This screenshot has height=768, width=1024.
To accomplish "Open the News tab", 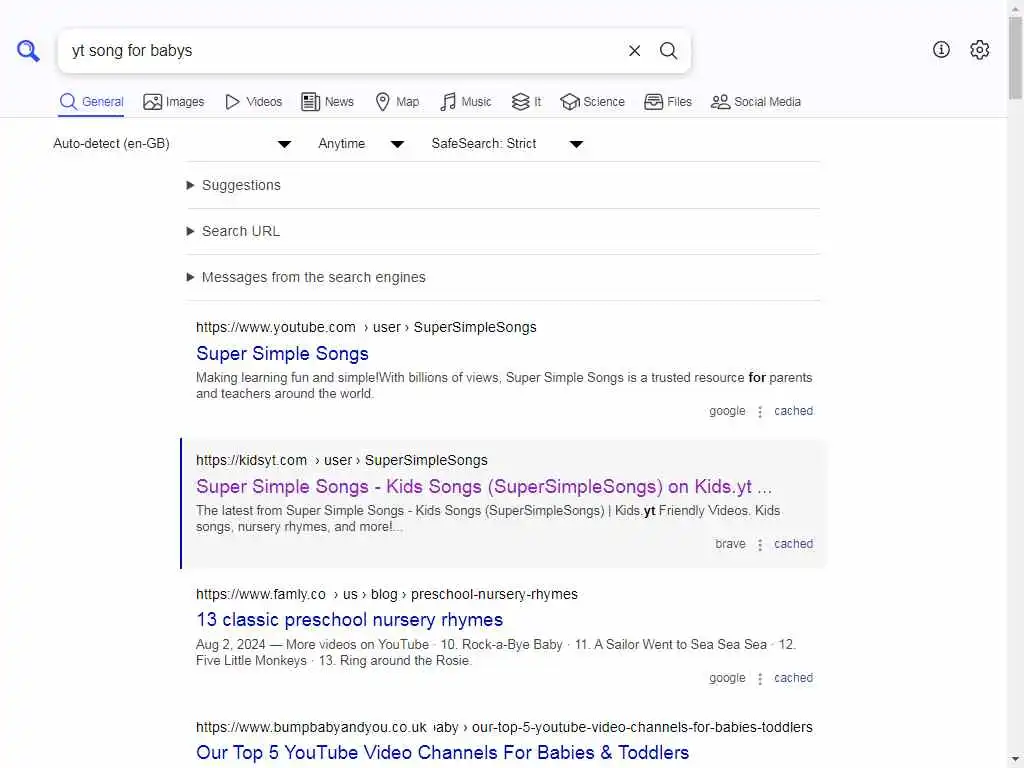I will pyautogui.click(x=327, y=102).
